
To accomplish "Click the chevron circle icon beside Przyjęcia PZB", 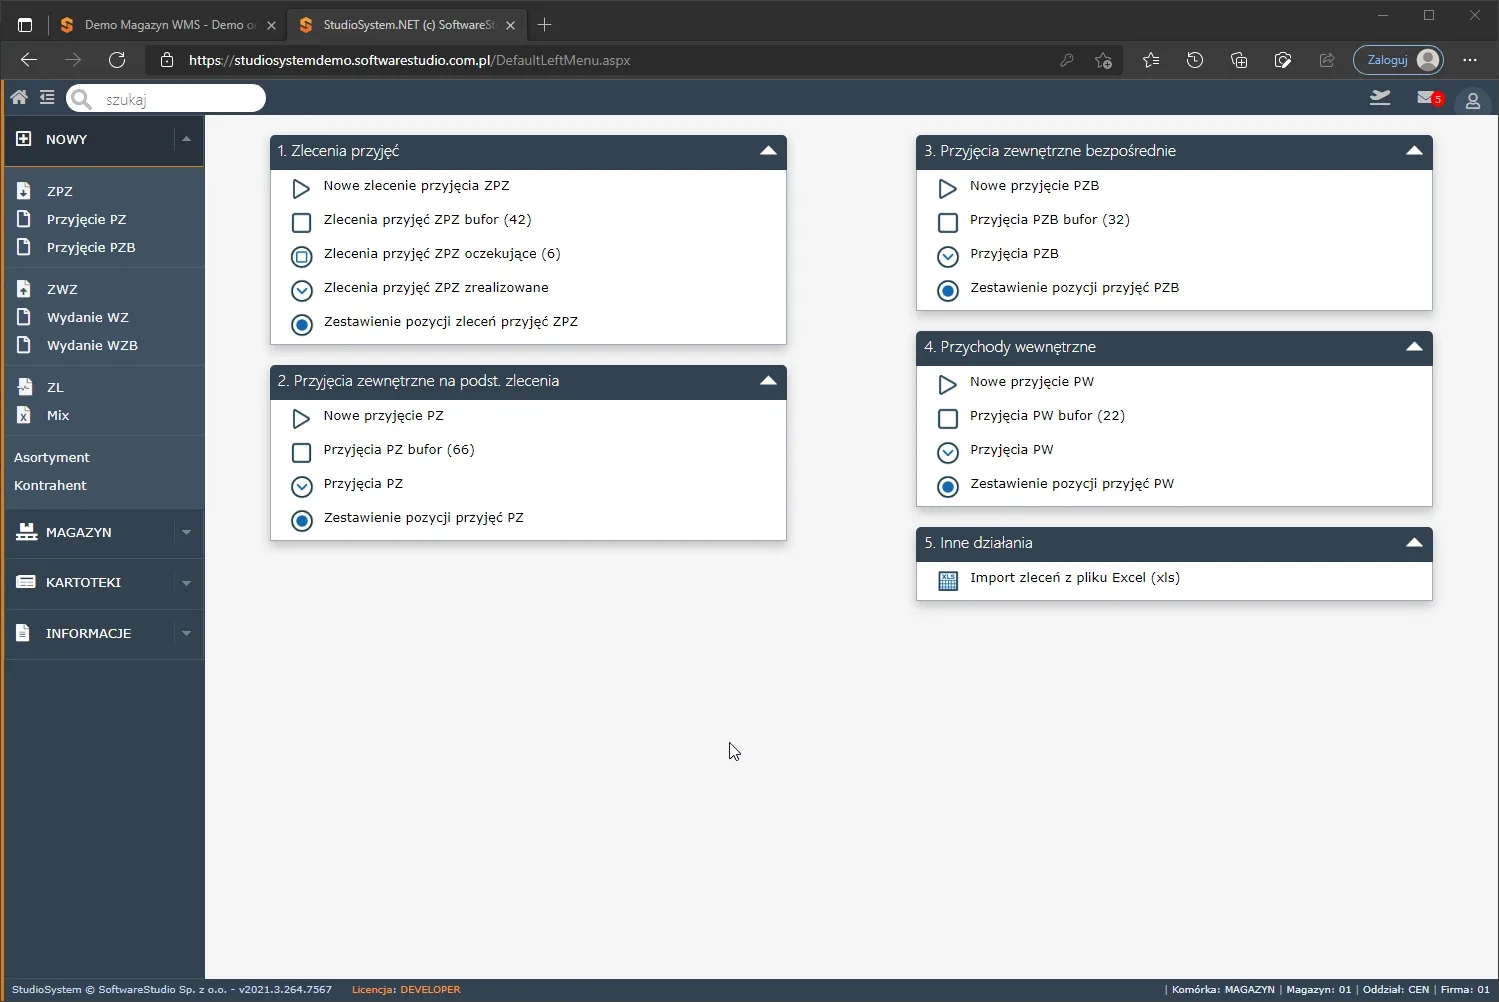I will coord(947,256).
